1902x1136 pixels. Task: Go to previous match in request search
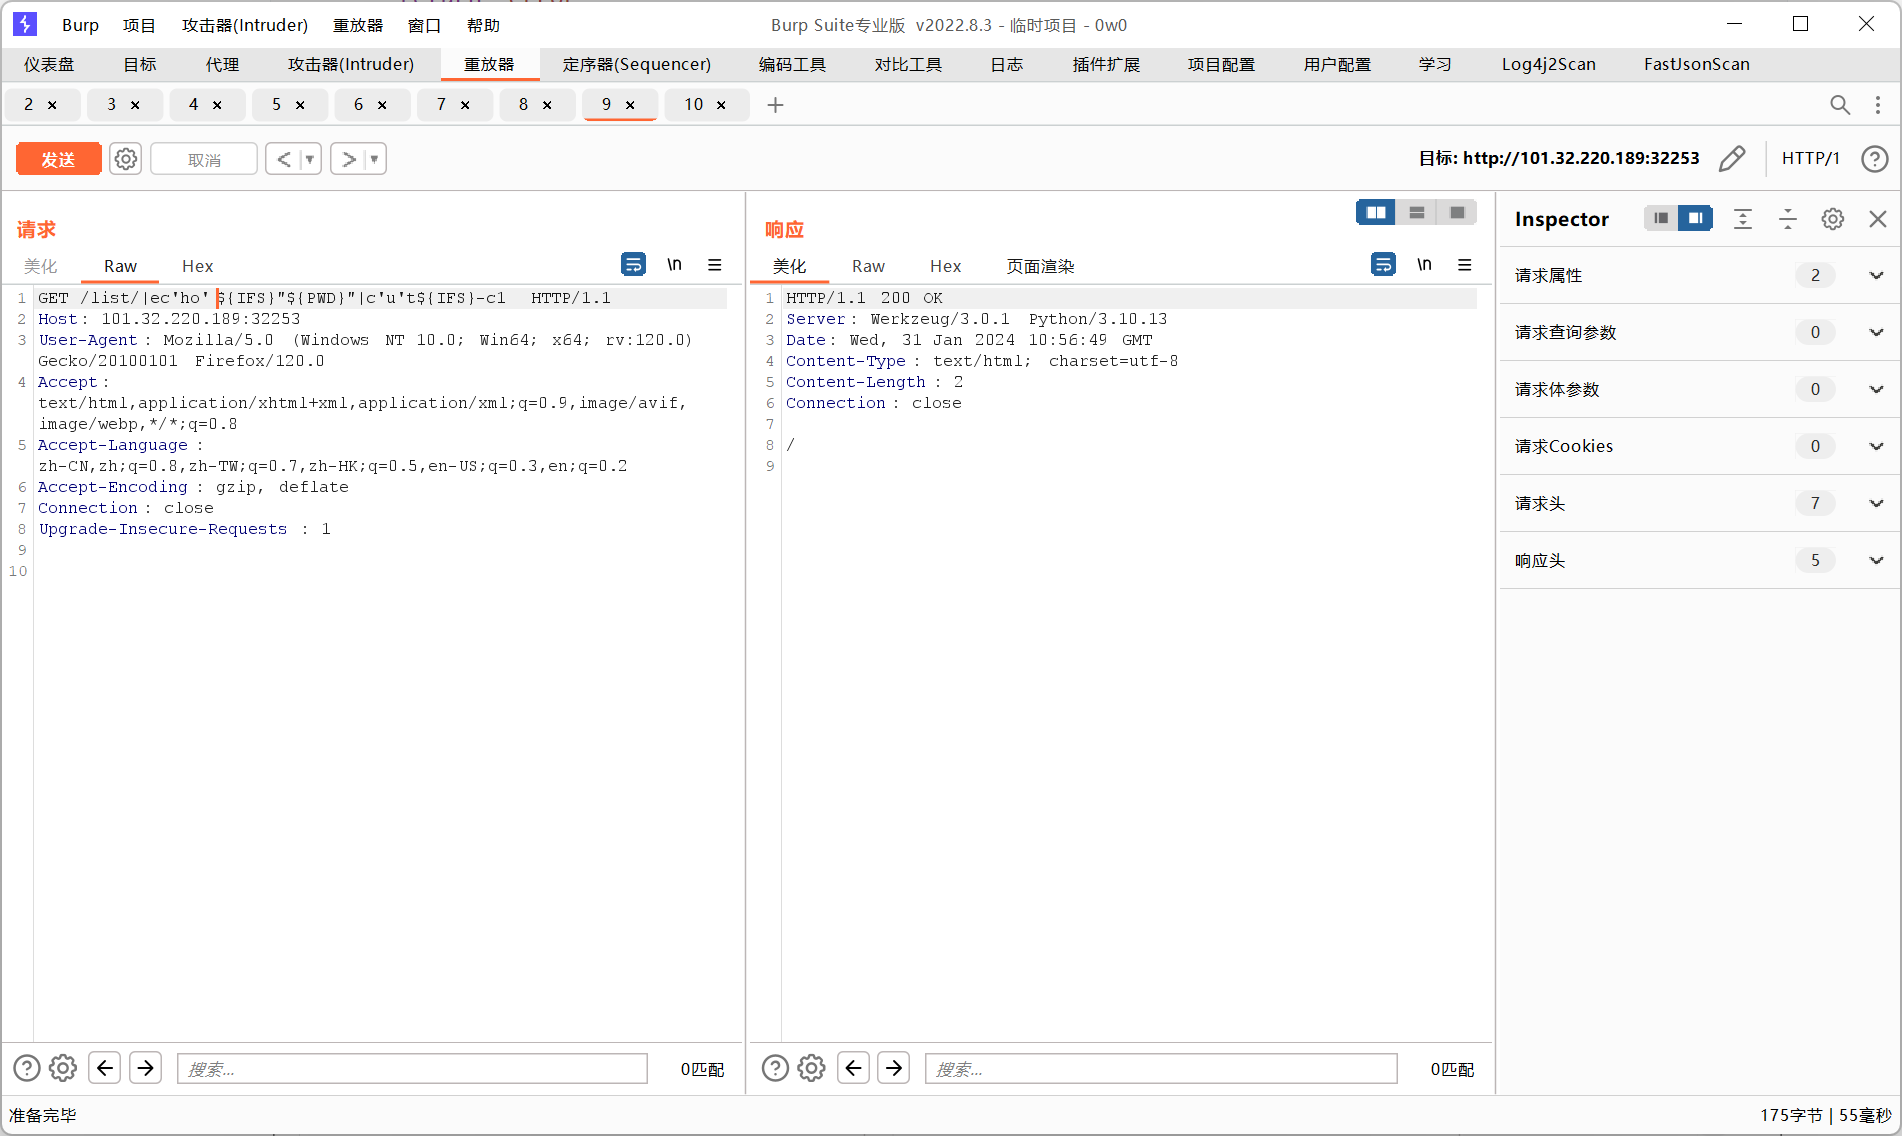click(105, 1068)
